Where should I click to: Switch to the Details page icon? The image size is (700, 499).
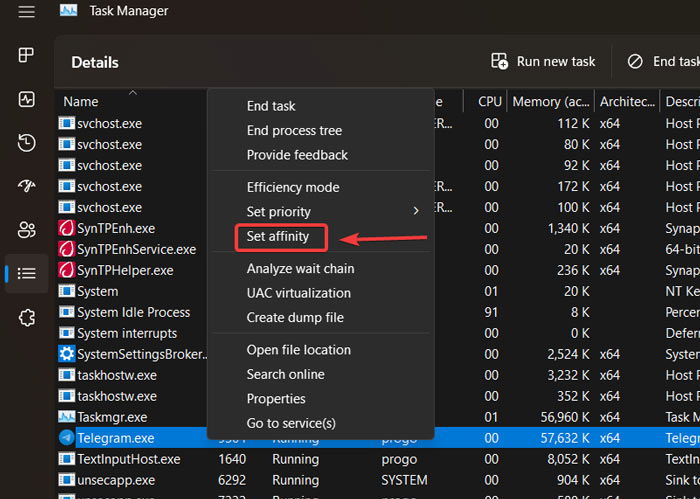(27, 273)
